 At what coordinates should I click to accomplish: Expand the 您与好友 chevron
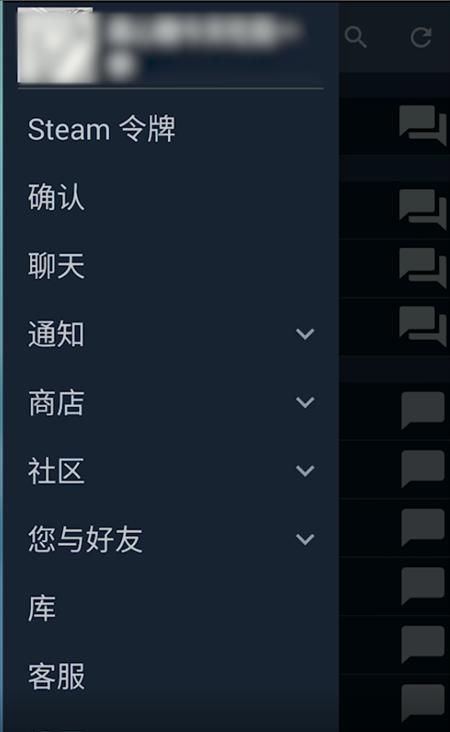click(x=305, y=539)
